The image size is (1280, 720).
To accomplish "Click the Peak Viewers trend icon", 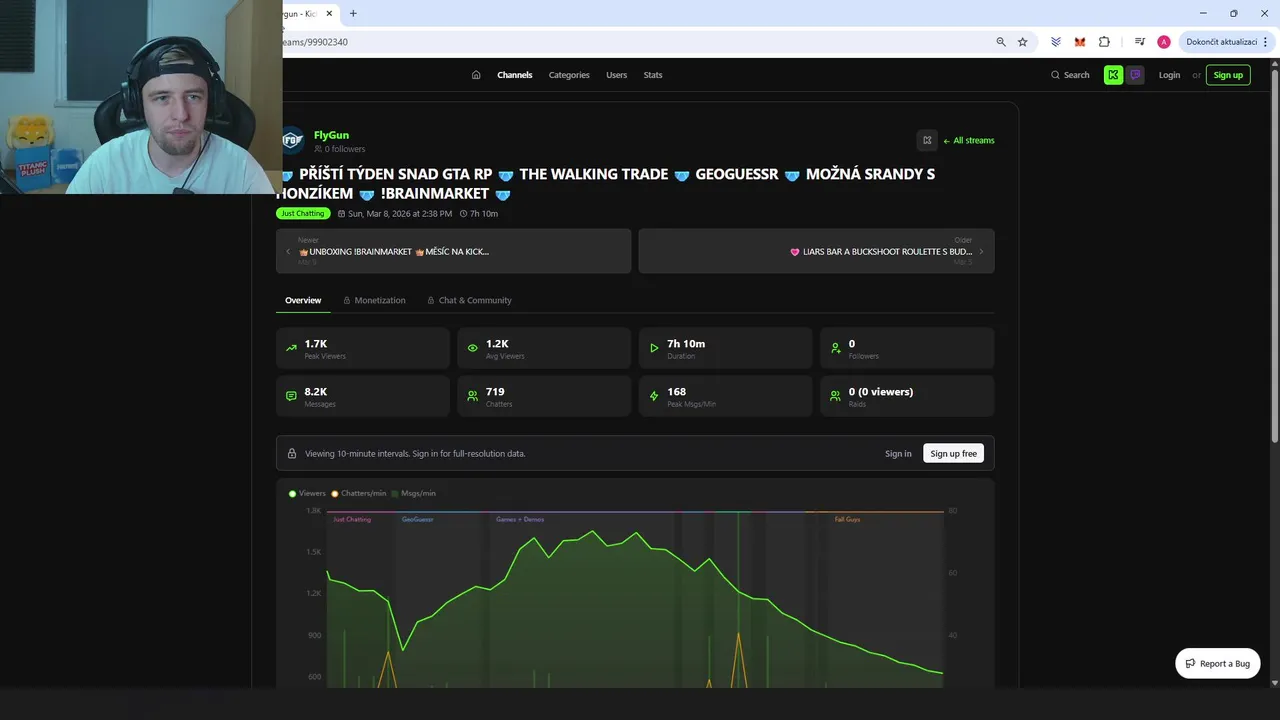I will click(291, 348).
